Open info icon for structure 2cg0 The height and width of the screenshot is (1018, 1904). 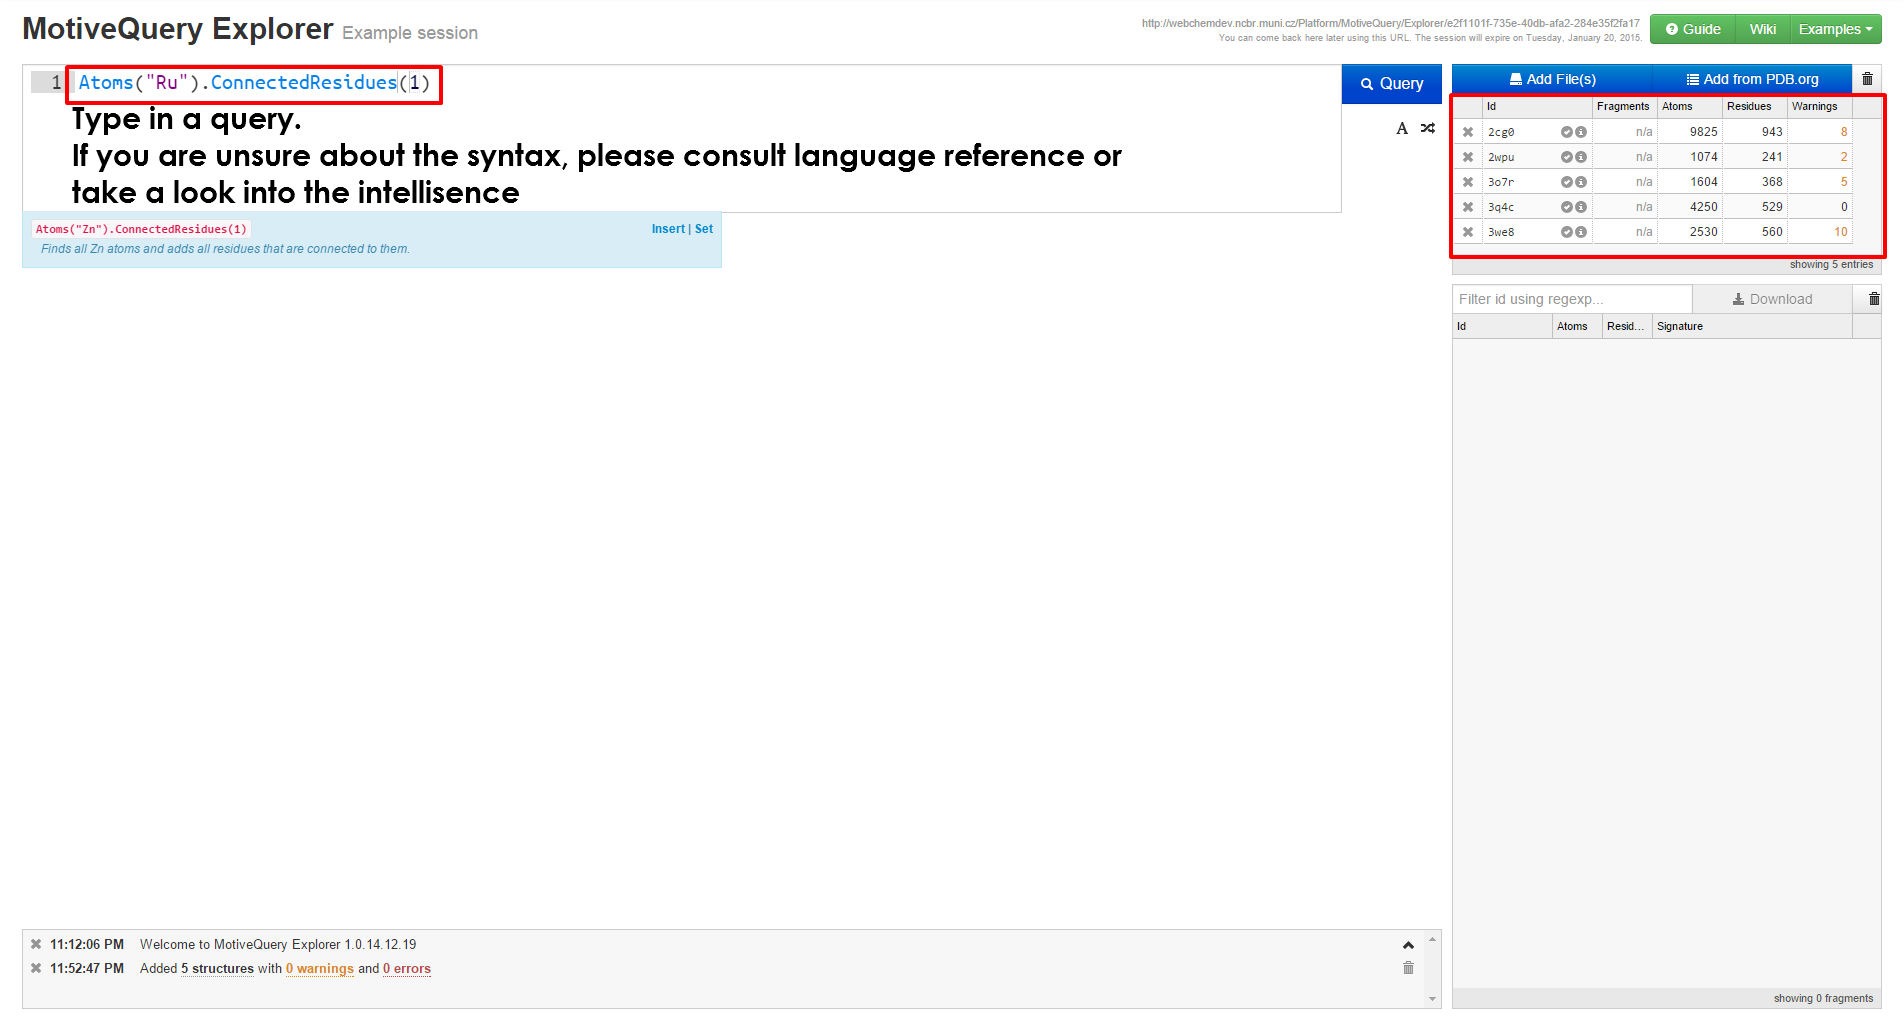pyautogui.click(x=1581, y=132)
